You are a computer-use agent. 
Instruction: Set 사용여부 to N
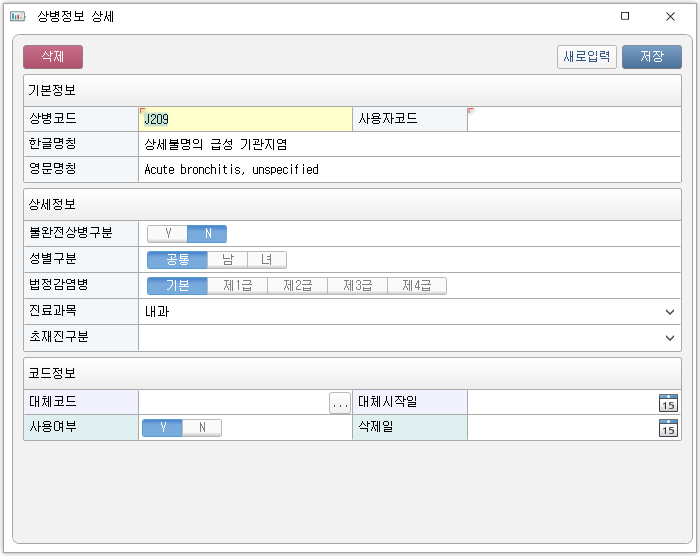[x=201, y=428]
